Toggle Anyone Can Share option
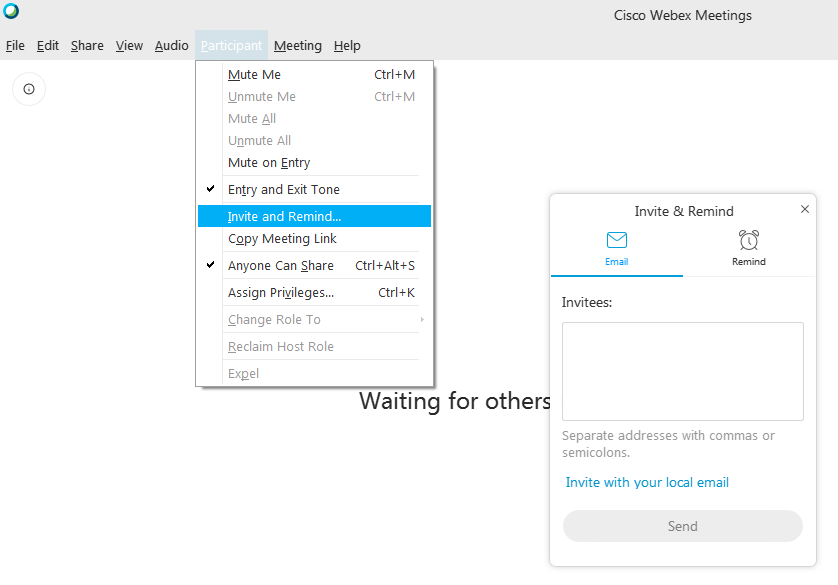 click(314, 266)
